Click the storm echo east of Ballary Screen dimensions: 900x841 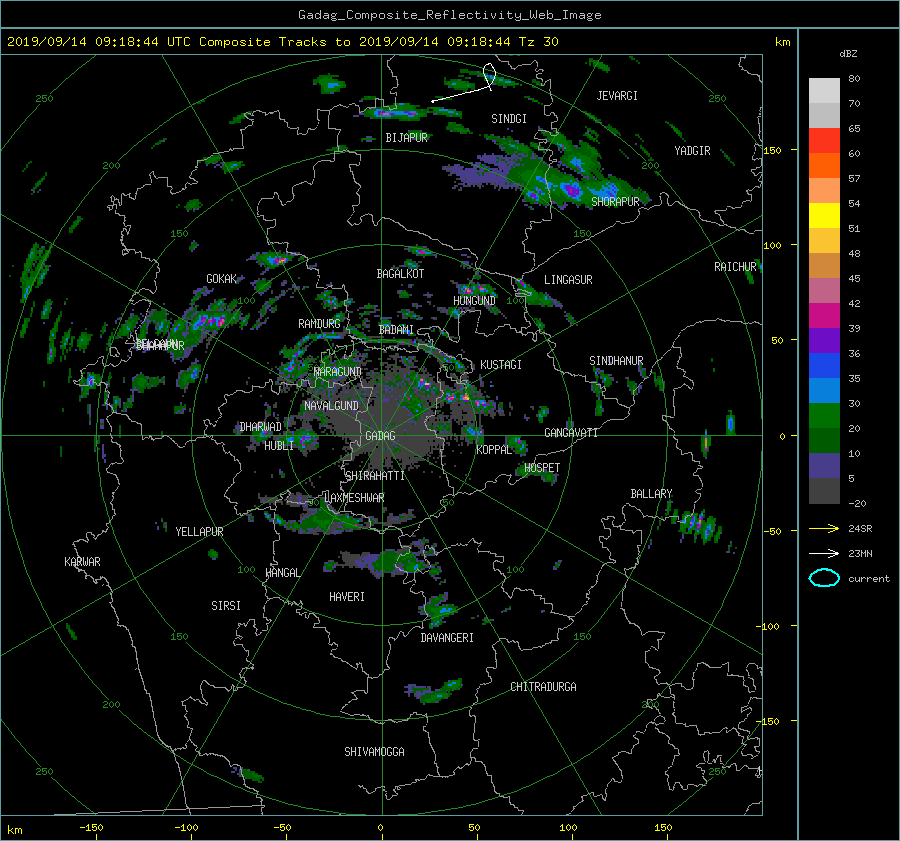pos(698,525)
